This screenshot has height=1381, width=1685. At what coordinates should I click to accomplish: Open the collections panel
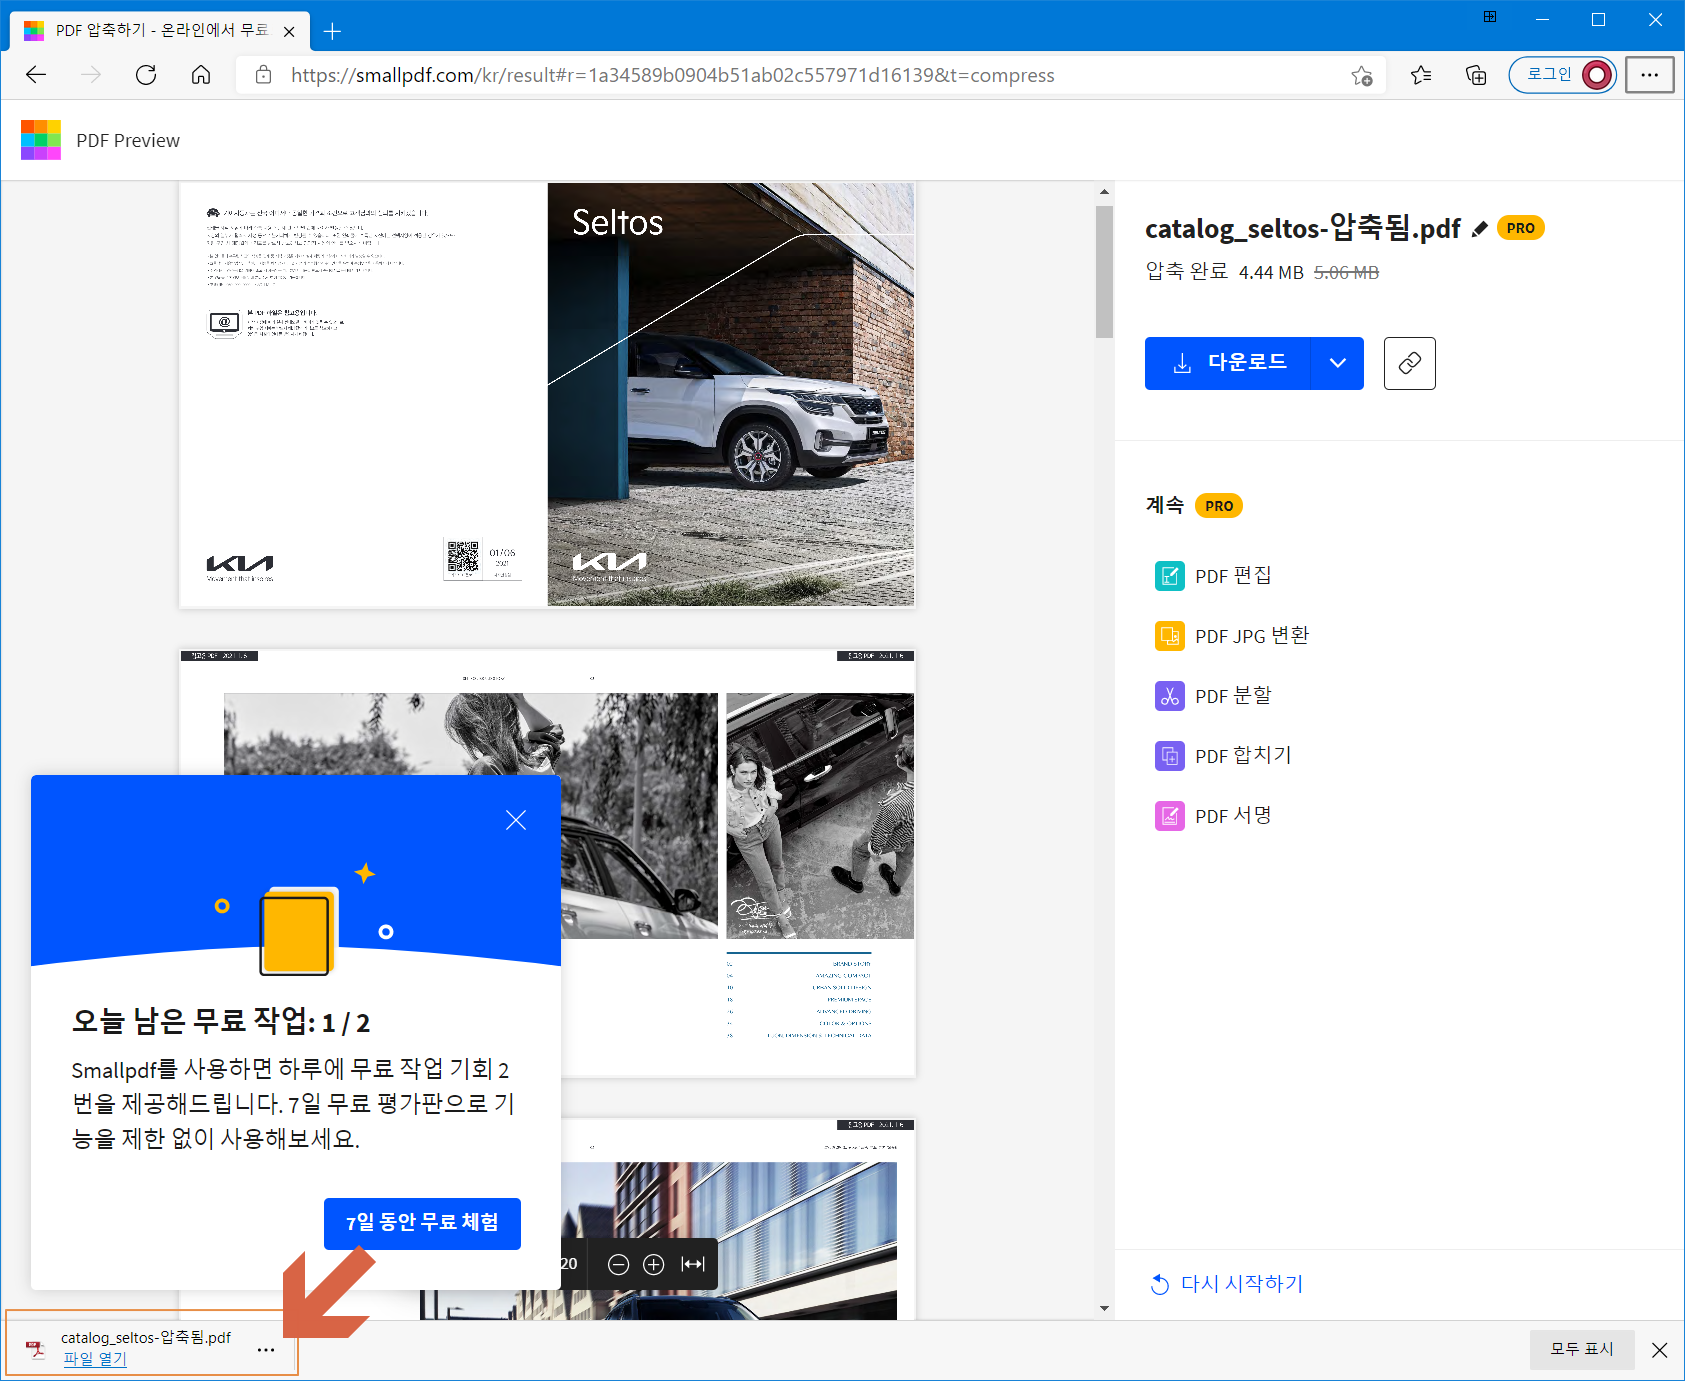tap(1476, 75)
